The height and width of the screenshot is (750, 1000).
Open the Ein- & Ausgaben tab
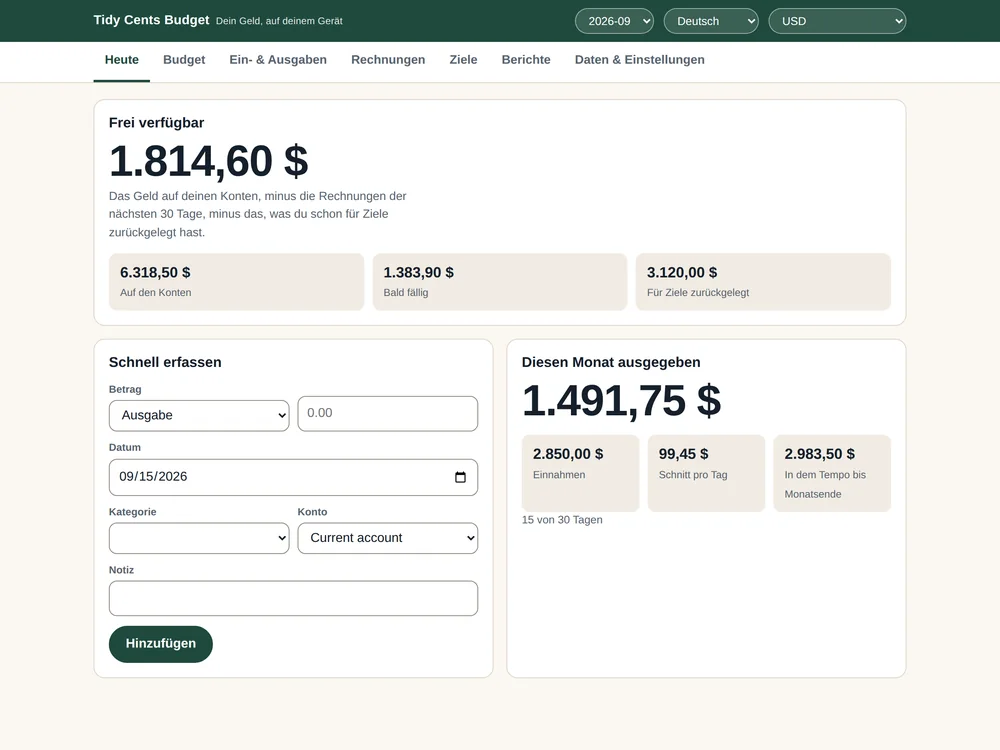pos(278,60)
